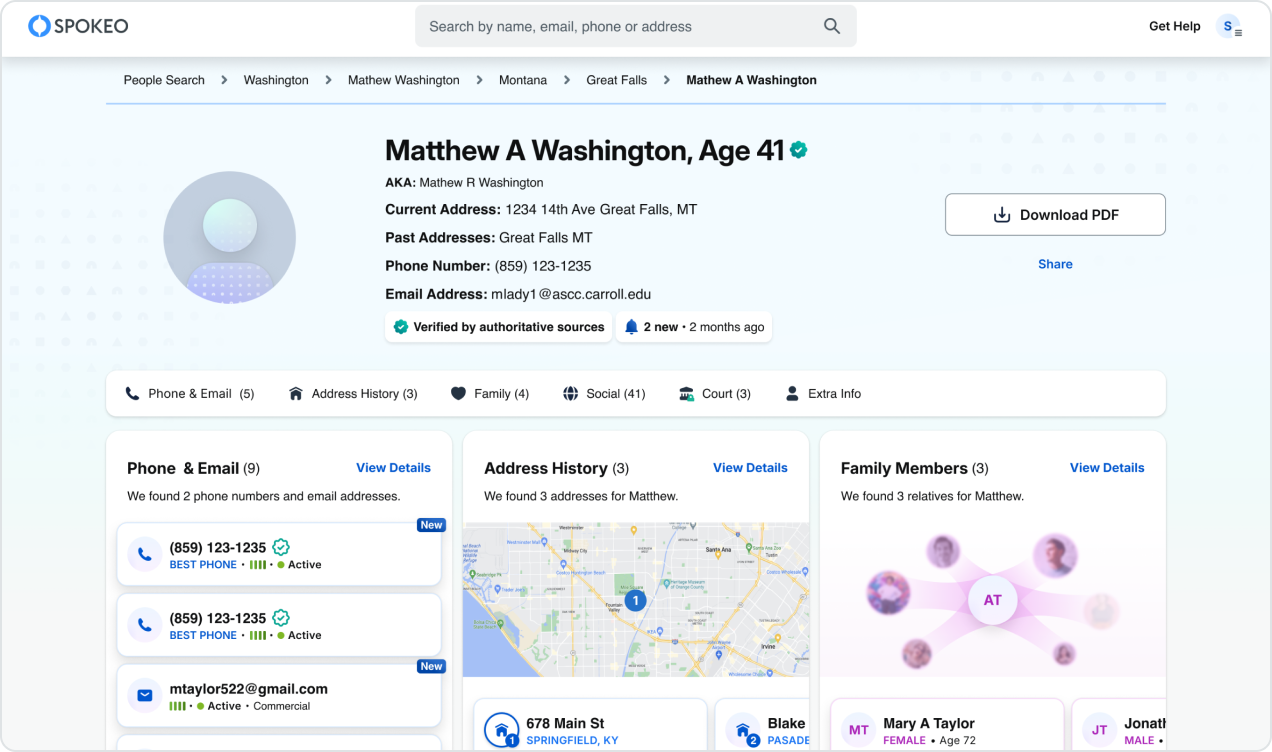This screenshot has width=1272, height=752.
Task: Click the bell icon for new alerts
Action: tap(631, 327)
